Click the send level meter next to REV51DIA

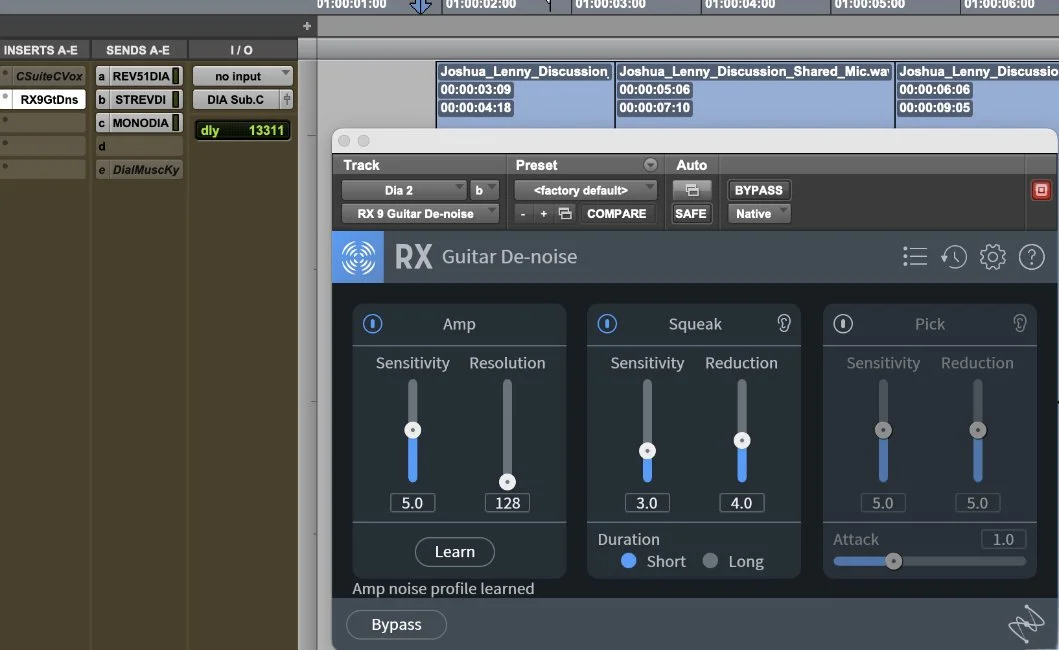pos(176,76)
